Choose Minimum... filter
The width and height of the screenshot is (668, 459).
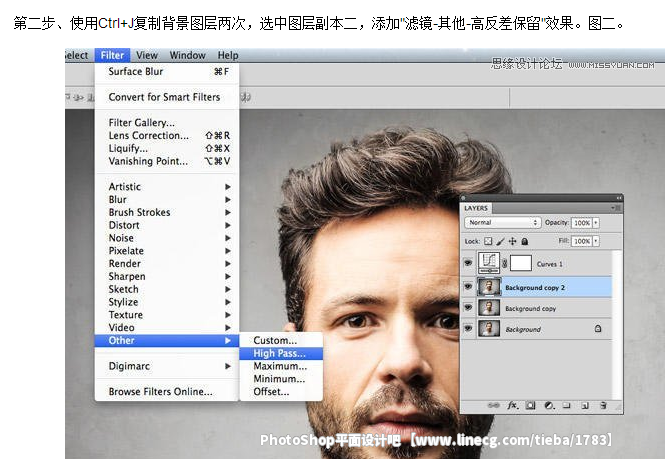click(281, 379)
